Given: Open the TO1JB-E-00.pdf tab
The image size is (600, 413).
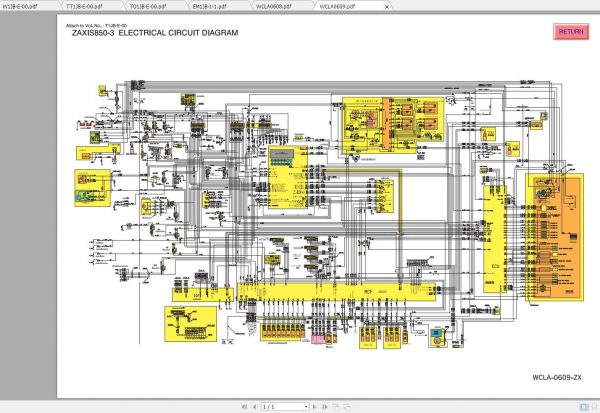Looking at the screenshot, I should [x=148, y=7].
